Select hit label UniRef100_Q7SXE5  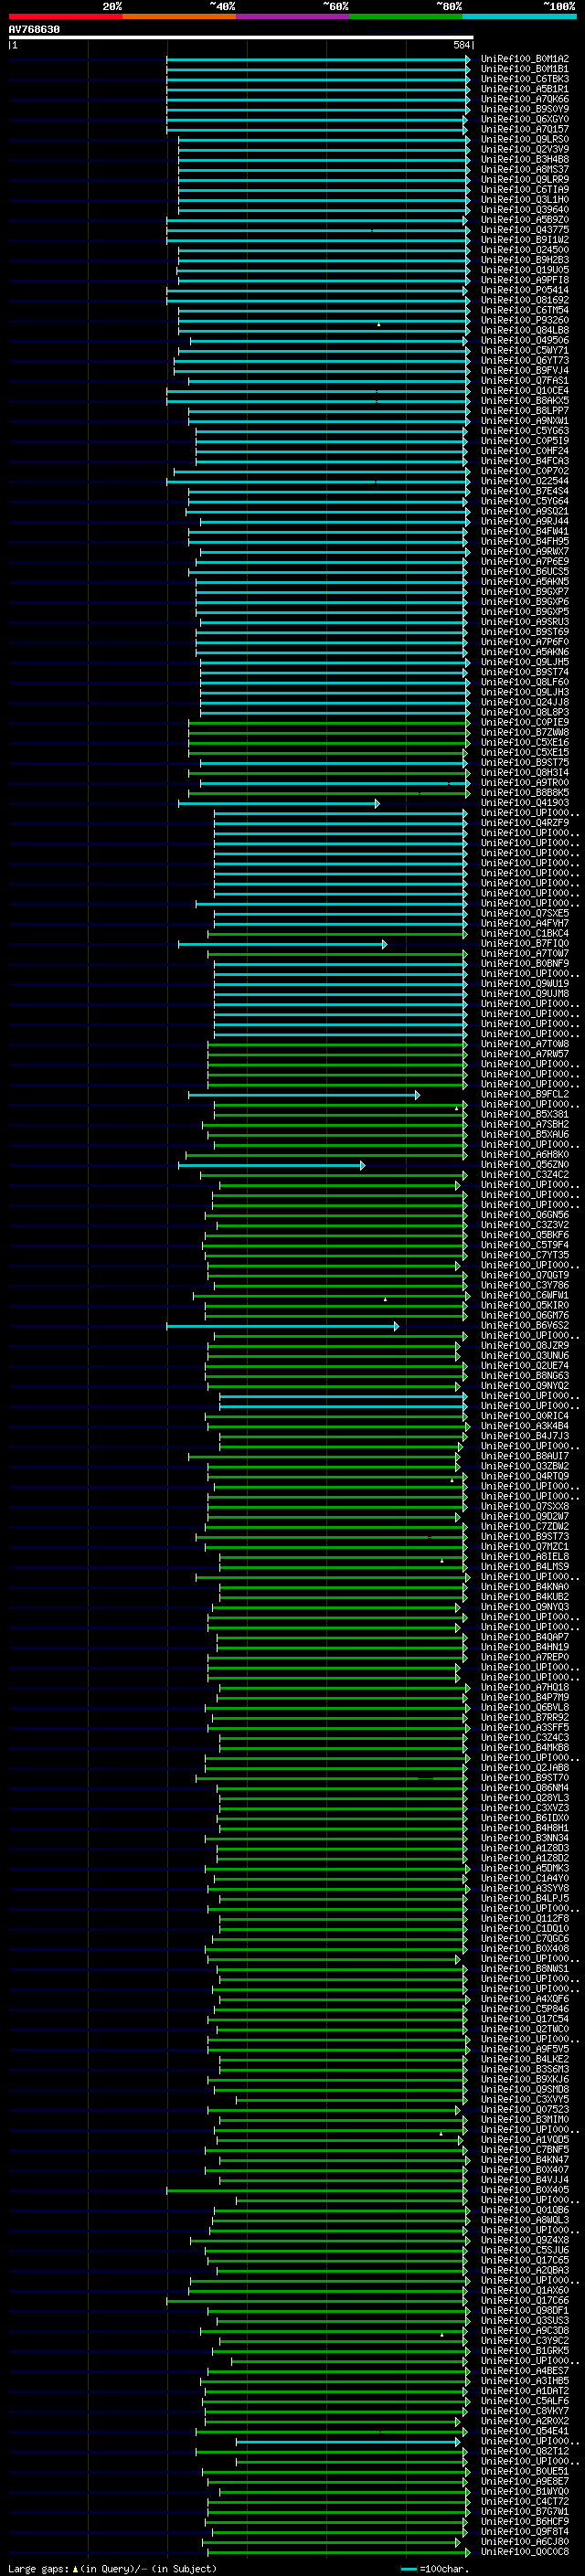(x=525, y=914)
